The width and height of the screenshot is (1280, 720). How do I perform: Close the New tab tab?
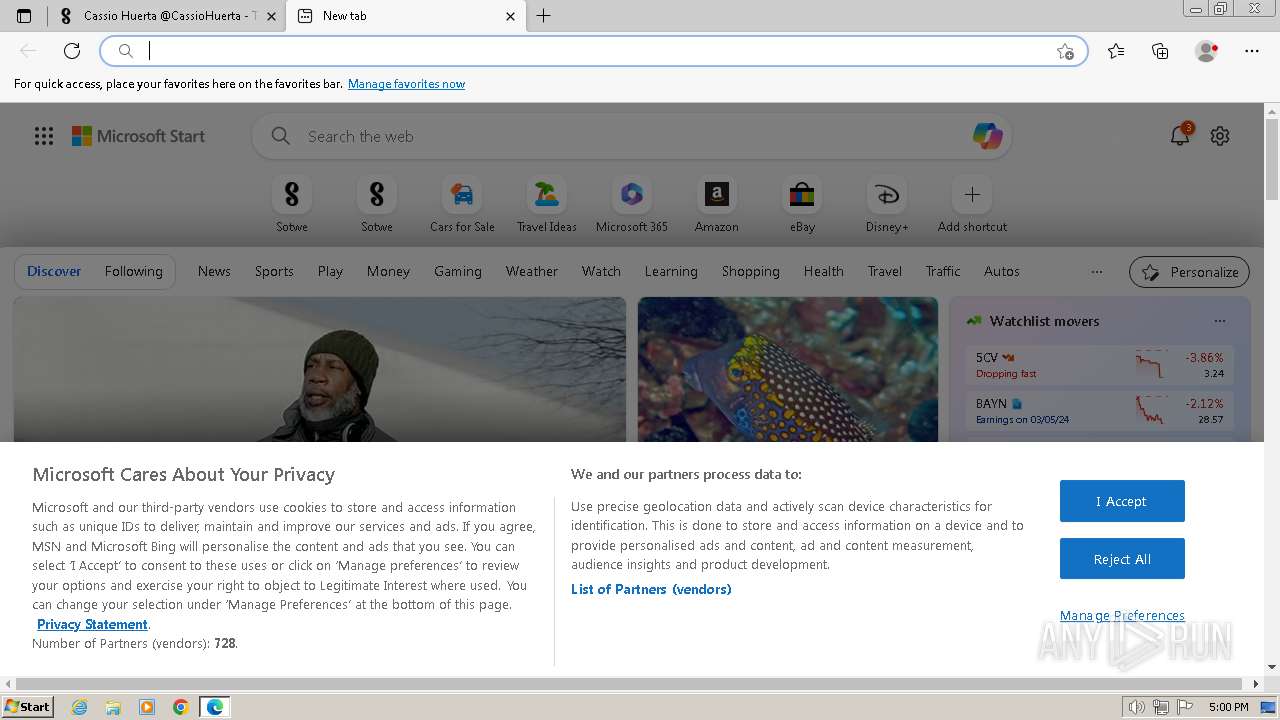click(510, 16)
